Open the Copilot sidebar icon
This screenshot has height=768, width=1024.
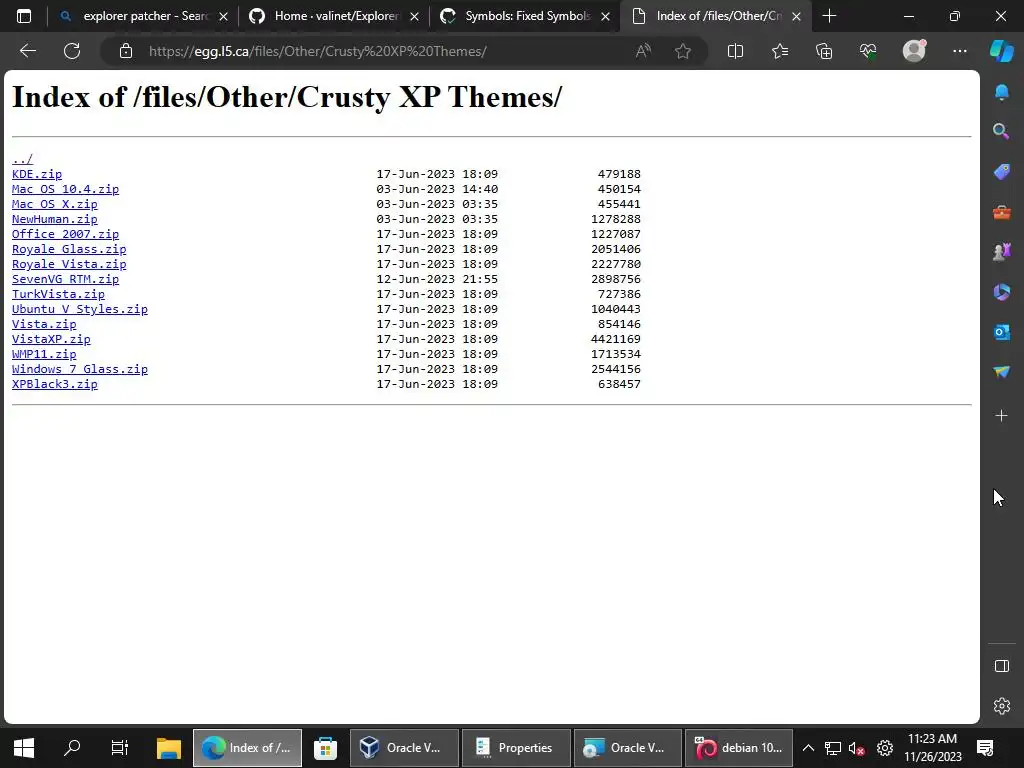[1002, 51]
